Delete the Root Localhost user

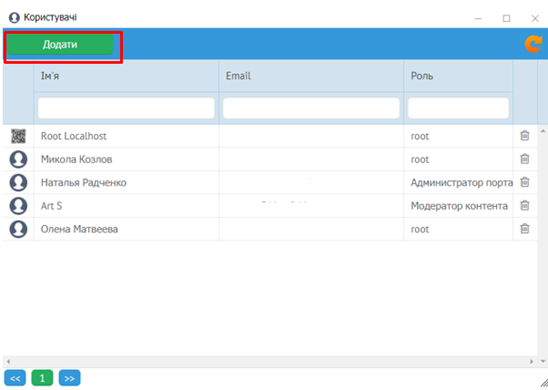pos(525,136)
